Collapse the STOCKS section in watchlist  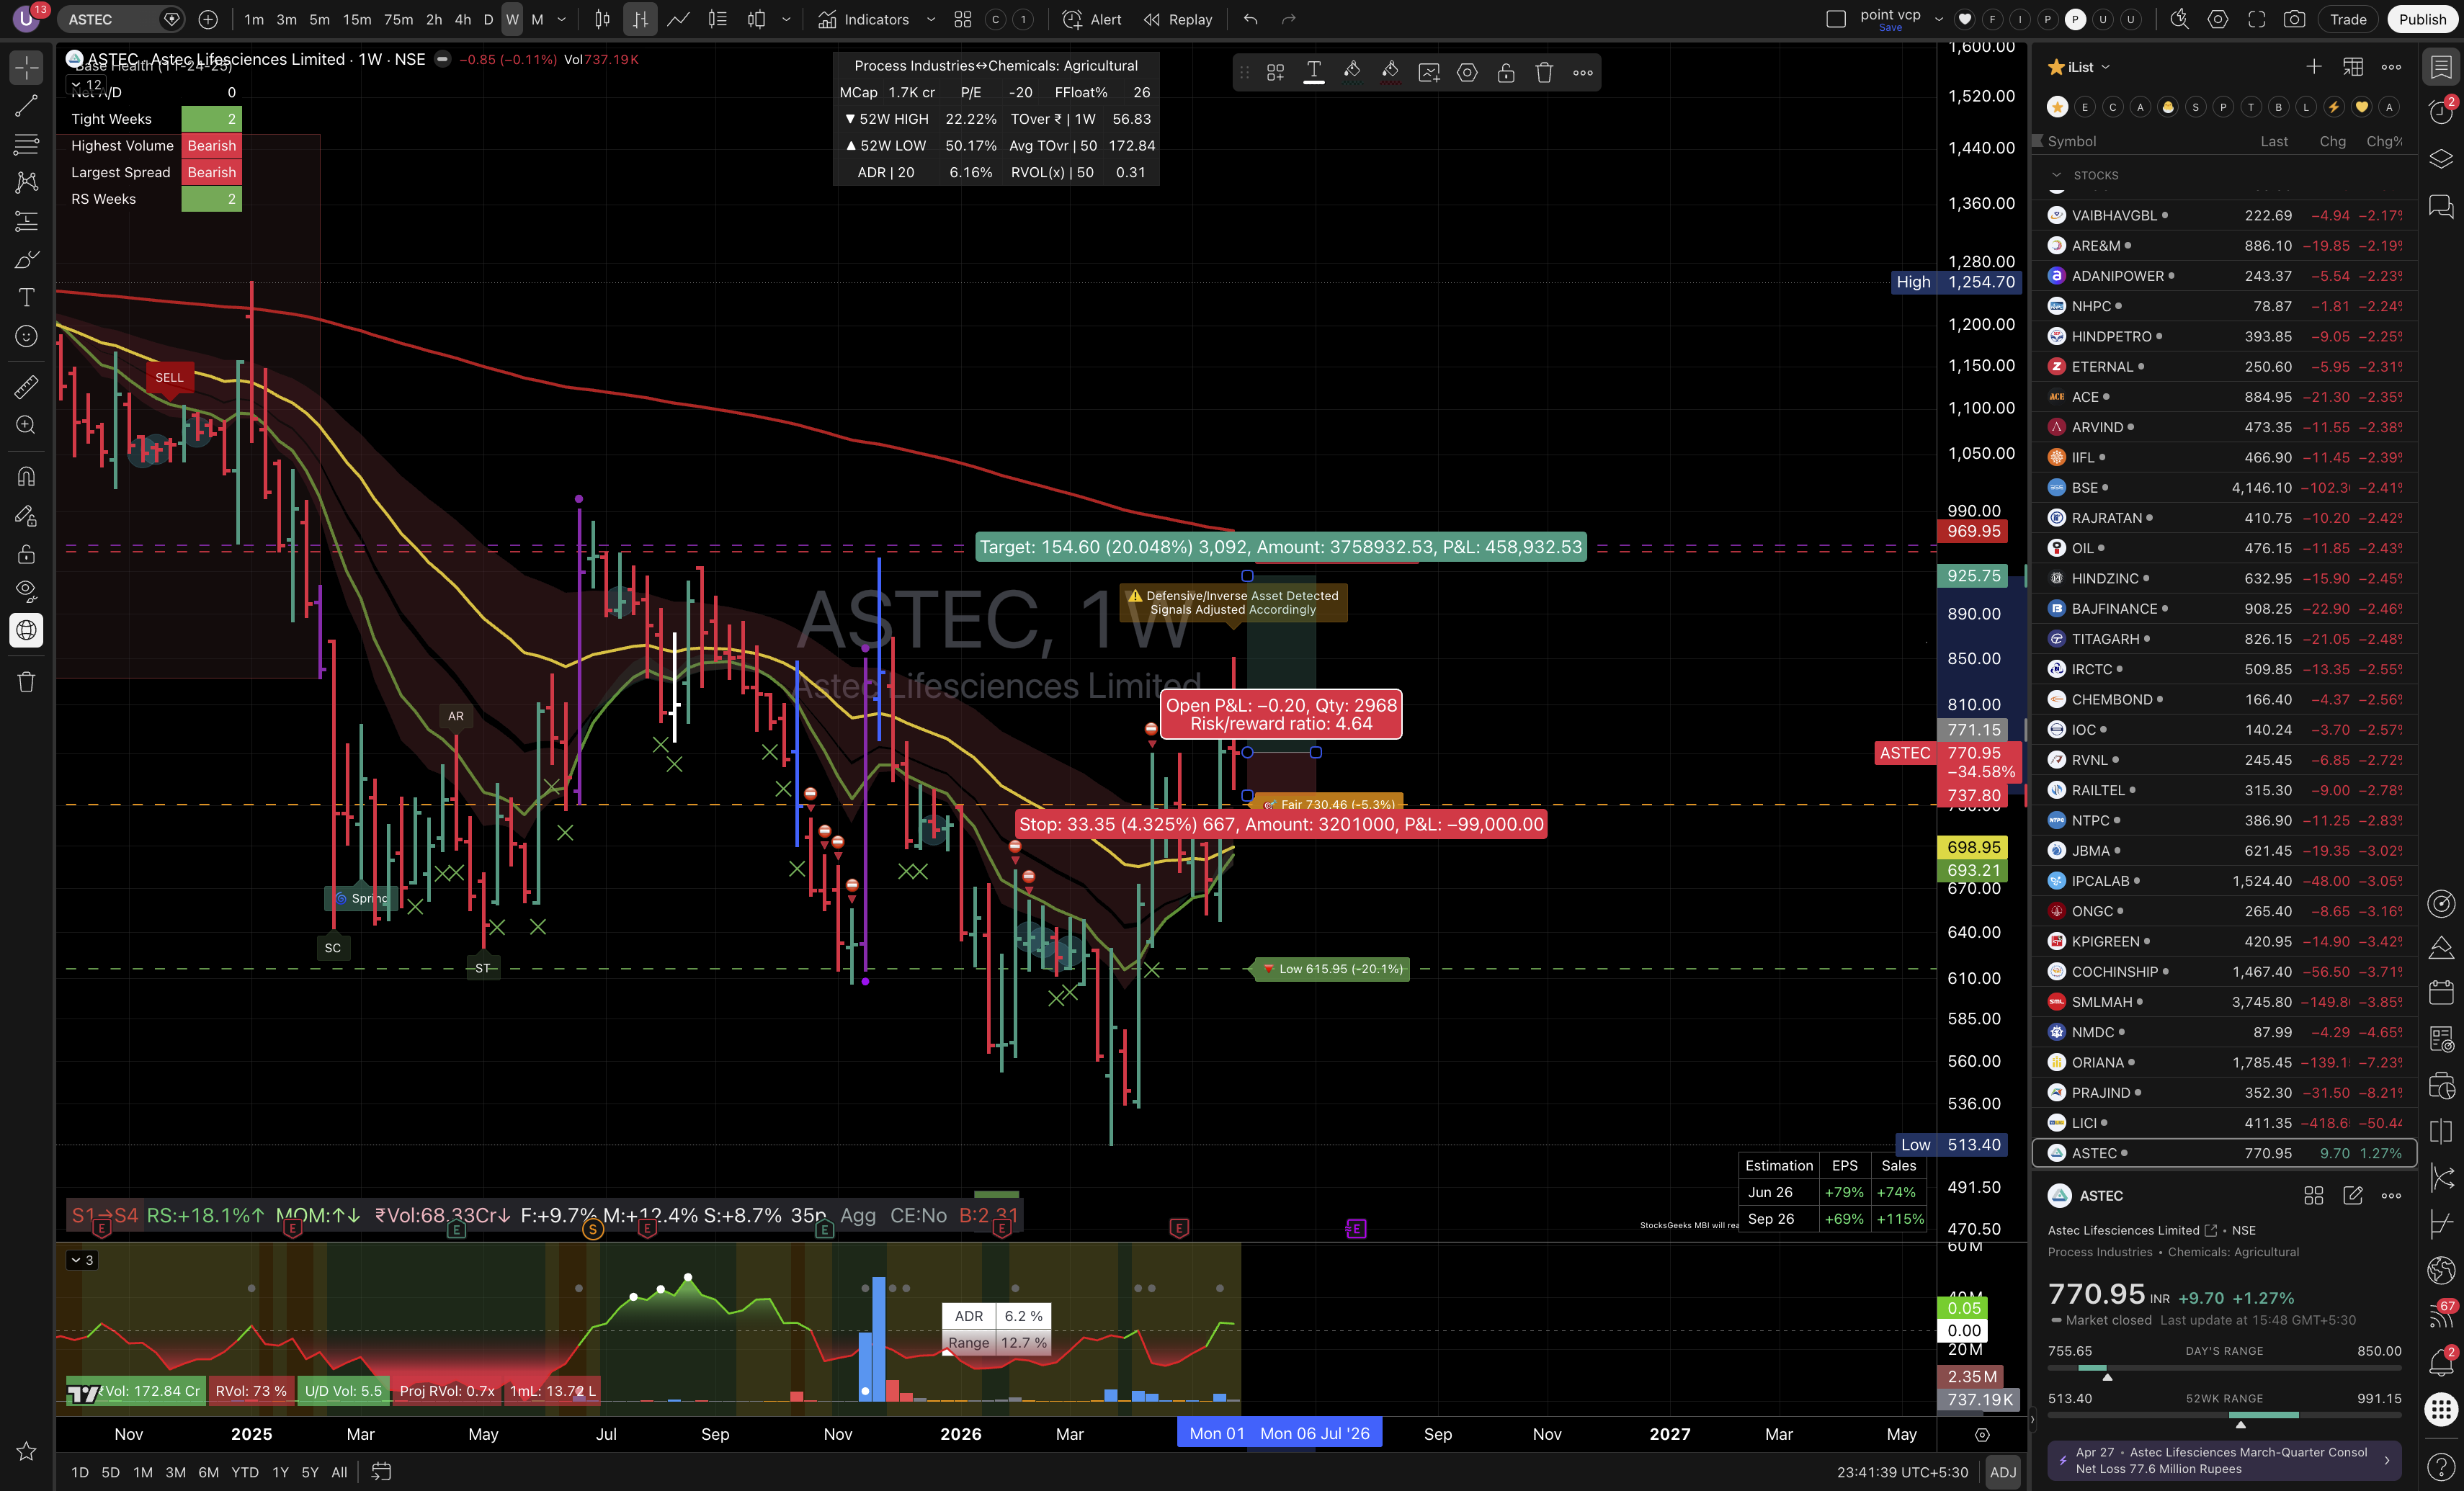click(x=2057, y=175)
